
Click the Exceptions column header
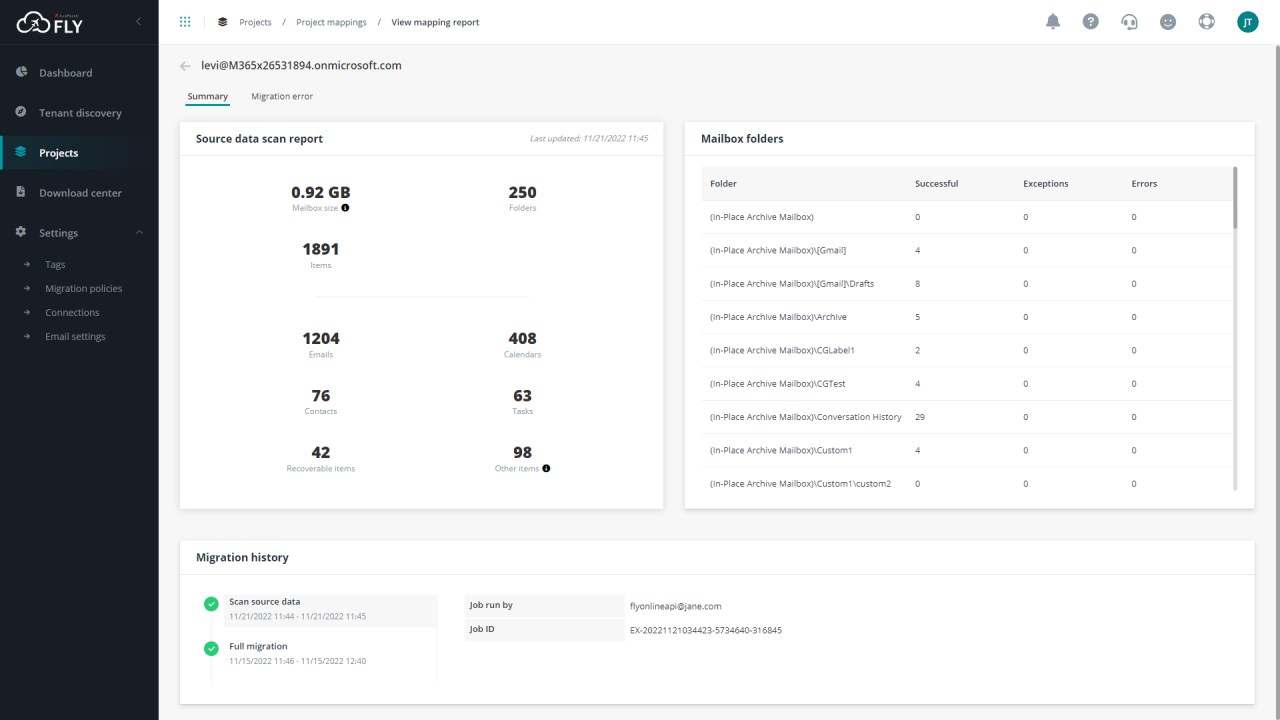tap(1045, 184)
